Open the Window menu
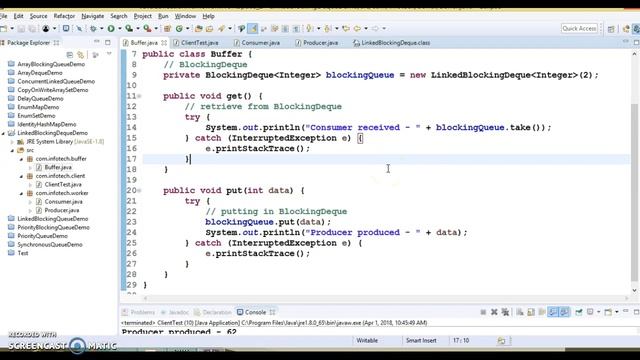 pos(185,16)
